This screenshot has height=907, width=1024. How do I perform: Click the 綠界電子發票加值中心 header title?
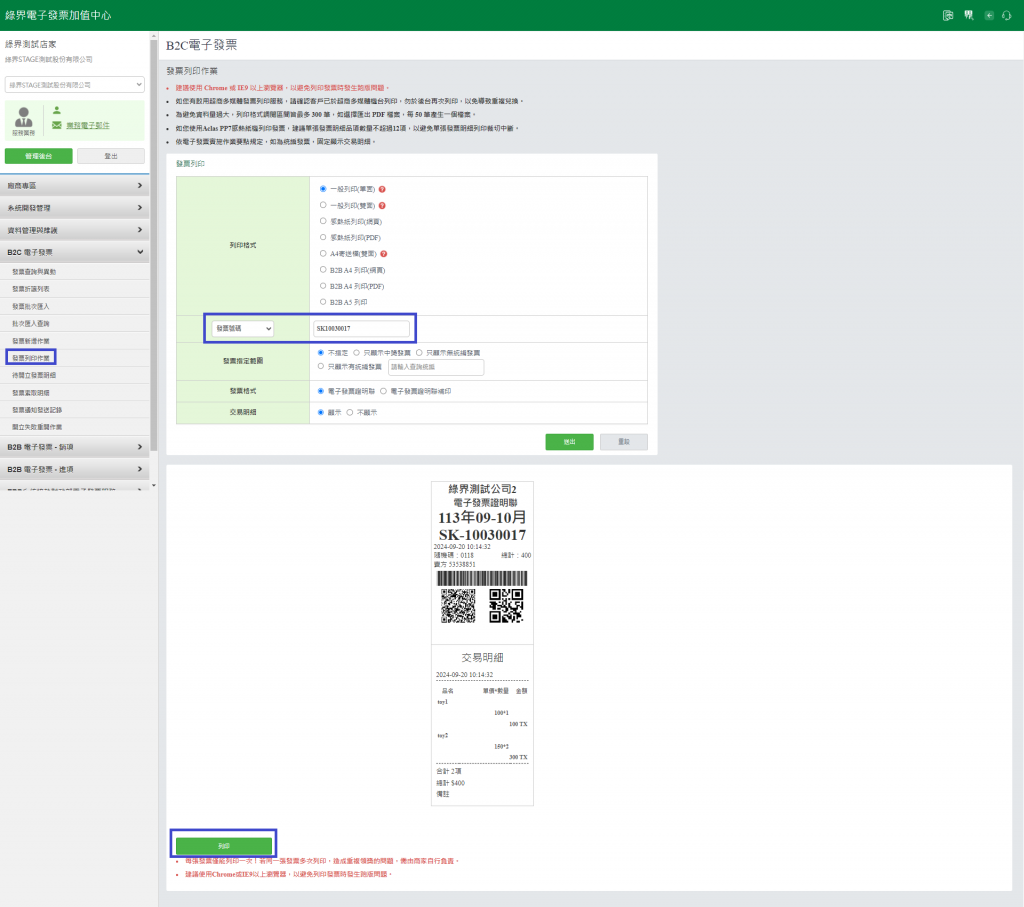pyautogui.click(x=58, y=15)
